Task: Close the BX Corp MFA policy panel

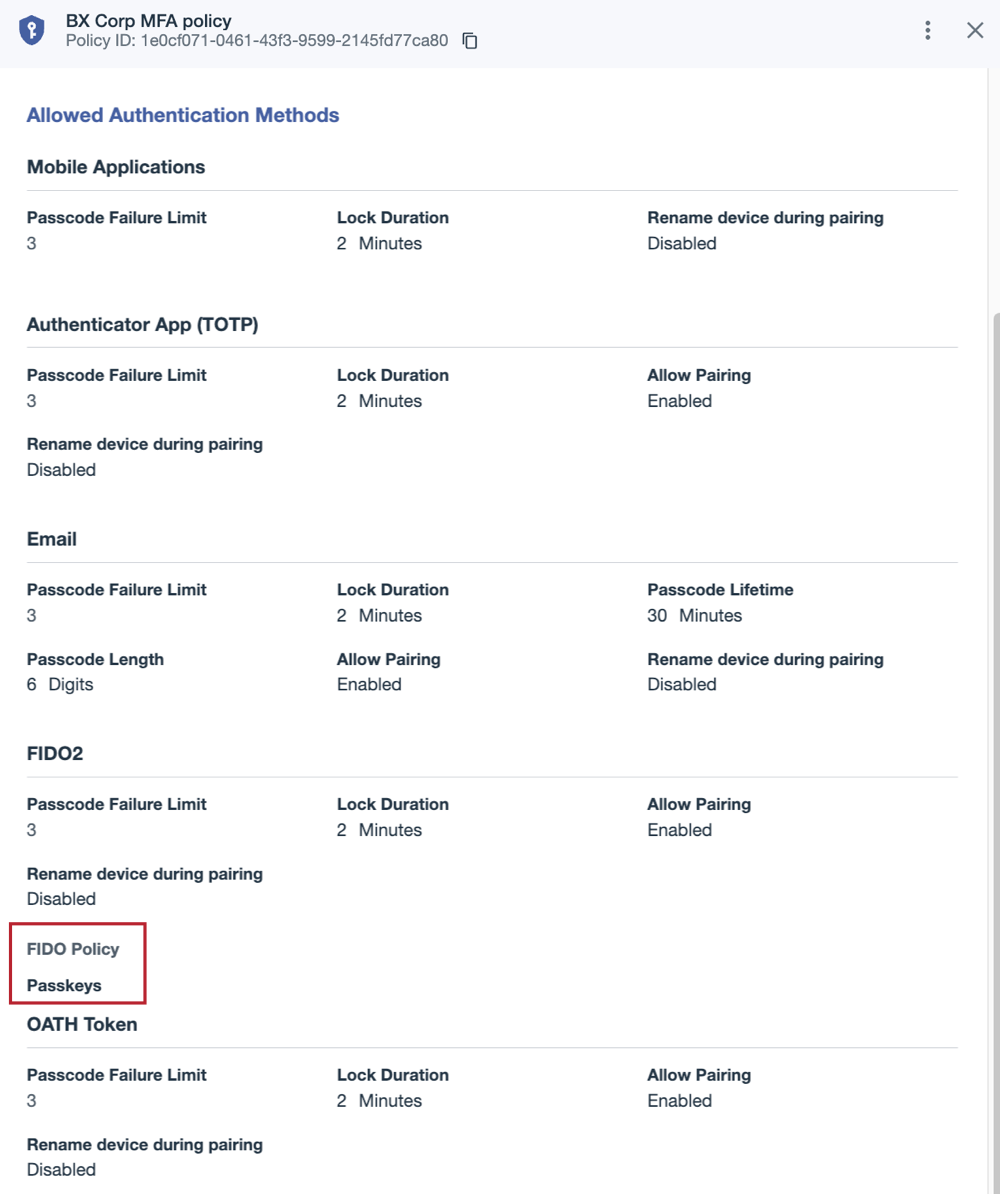Action: [975, 30]
